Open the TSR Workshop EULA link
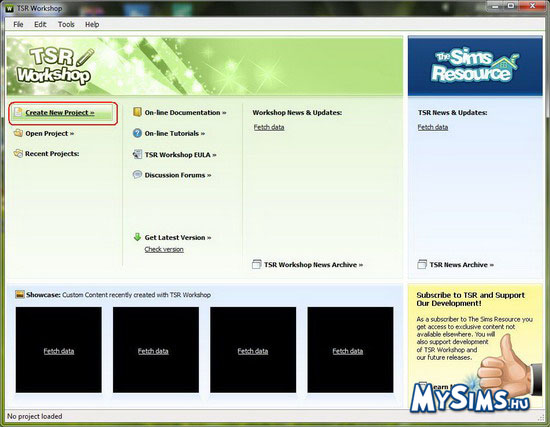This screenshot has height=427, width=550. (x=180, y=155)
